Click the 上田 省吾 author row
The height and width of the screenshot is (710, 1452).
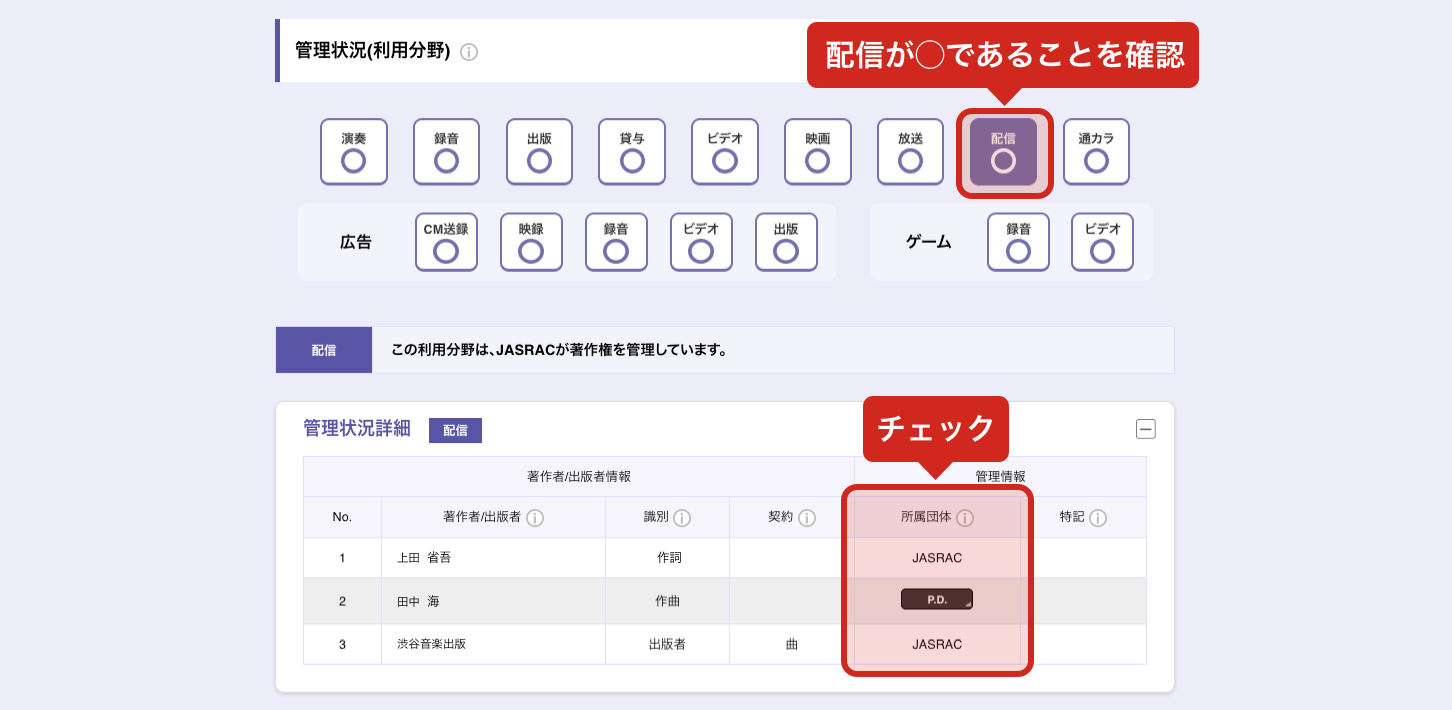click(424, 558)
